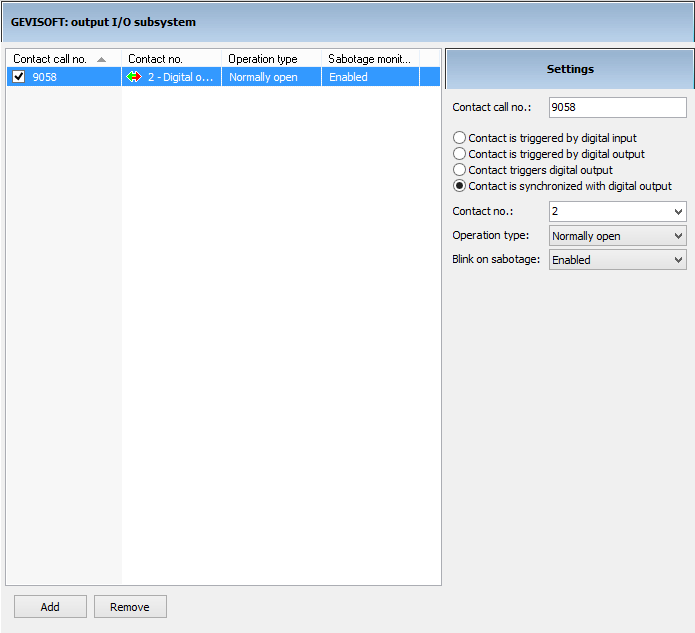Click the Contact no. column header
695x633 pixels.
[x=171, y=59]
